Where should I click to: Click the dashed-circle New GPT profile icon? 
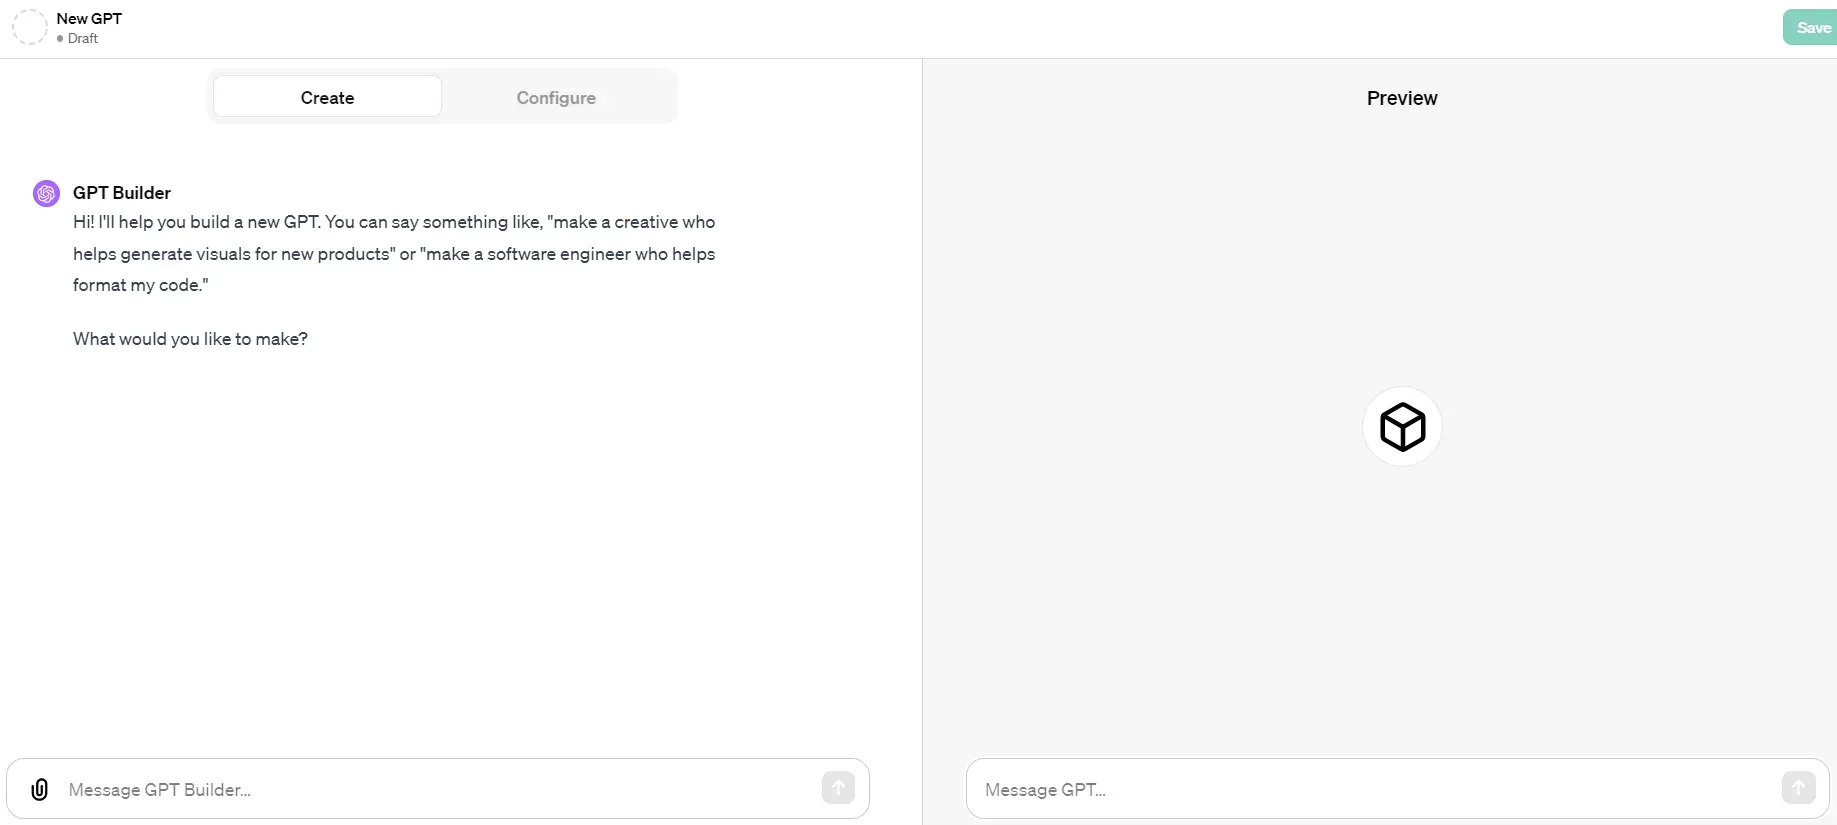click(x=30, y=27)
